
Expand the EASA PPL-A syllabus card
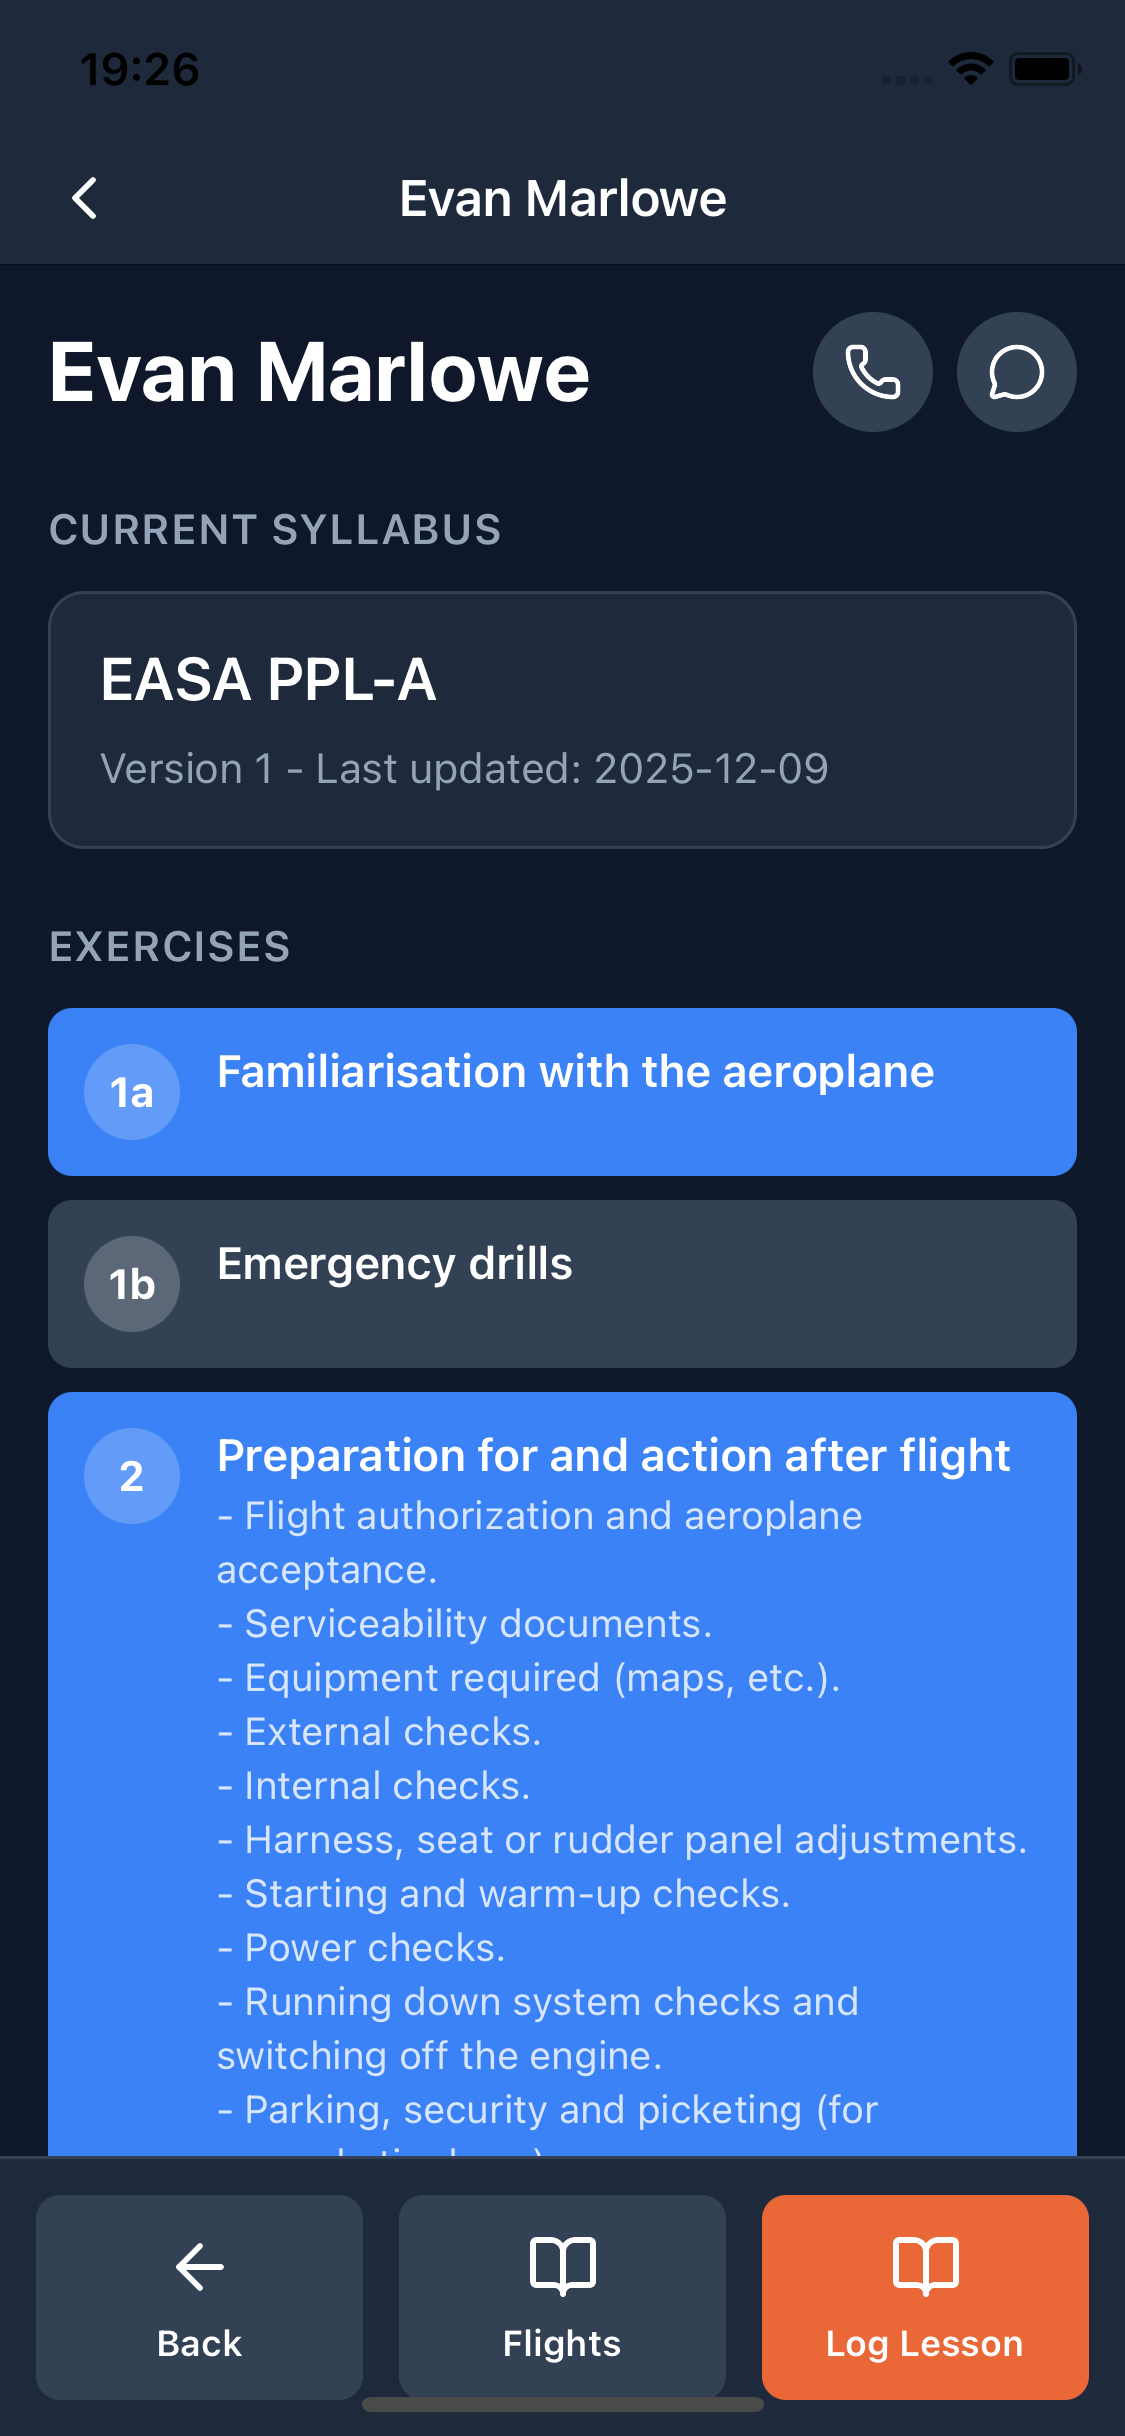pyautogui.click(x=562, y=718)
